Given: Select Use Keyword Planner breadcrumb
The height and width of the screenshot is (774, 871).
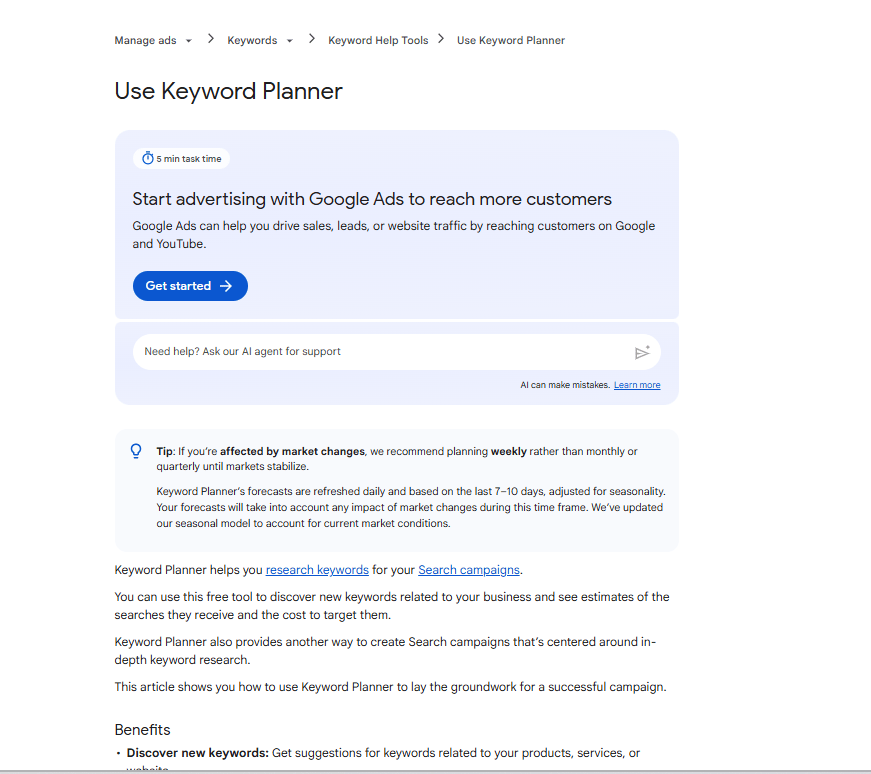Looking at the screenshot, I should (511, 41).
